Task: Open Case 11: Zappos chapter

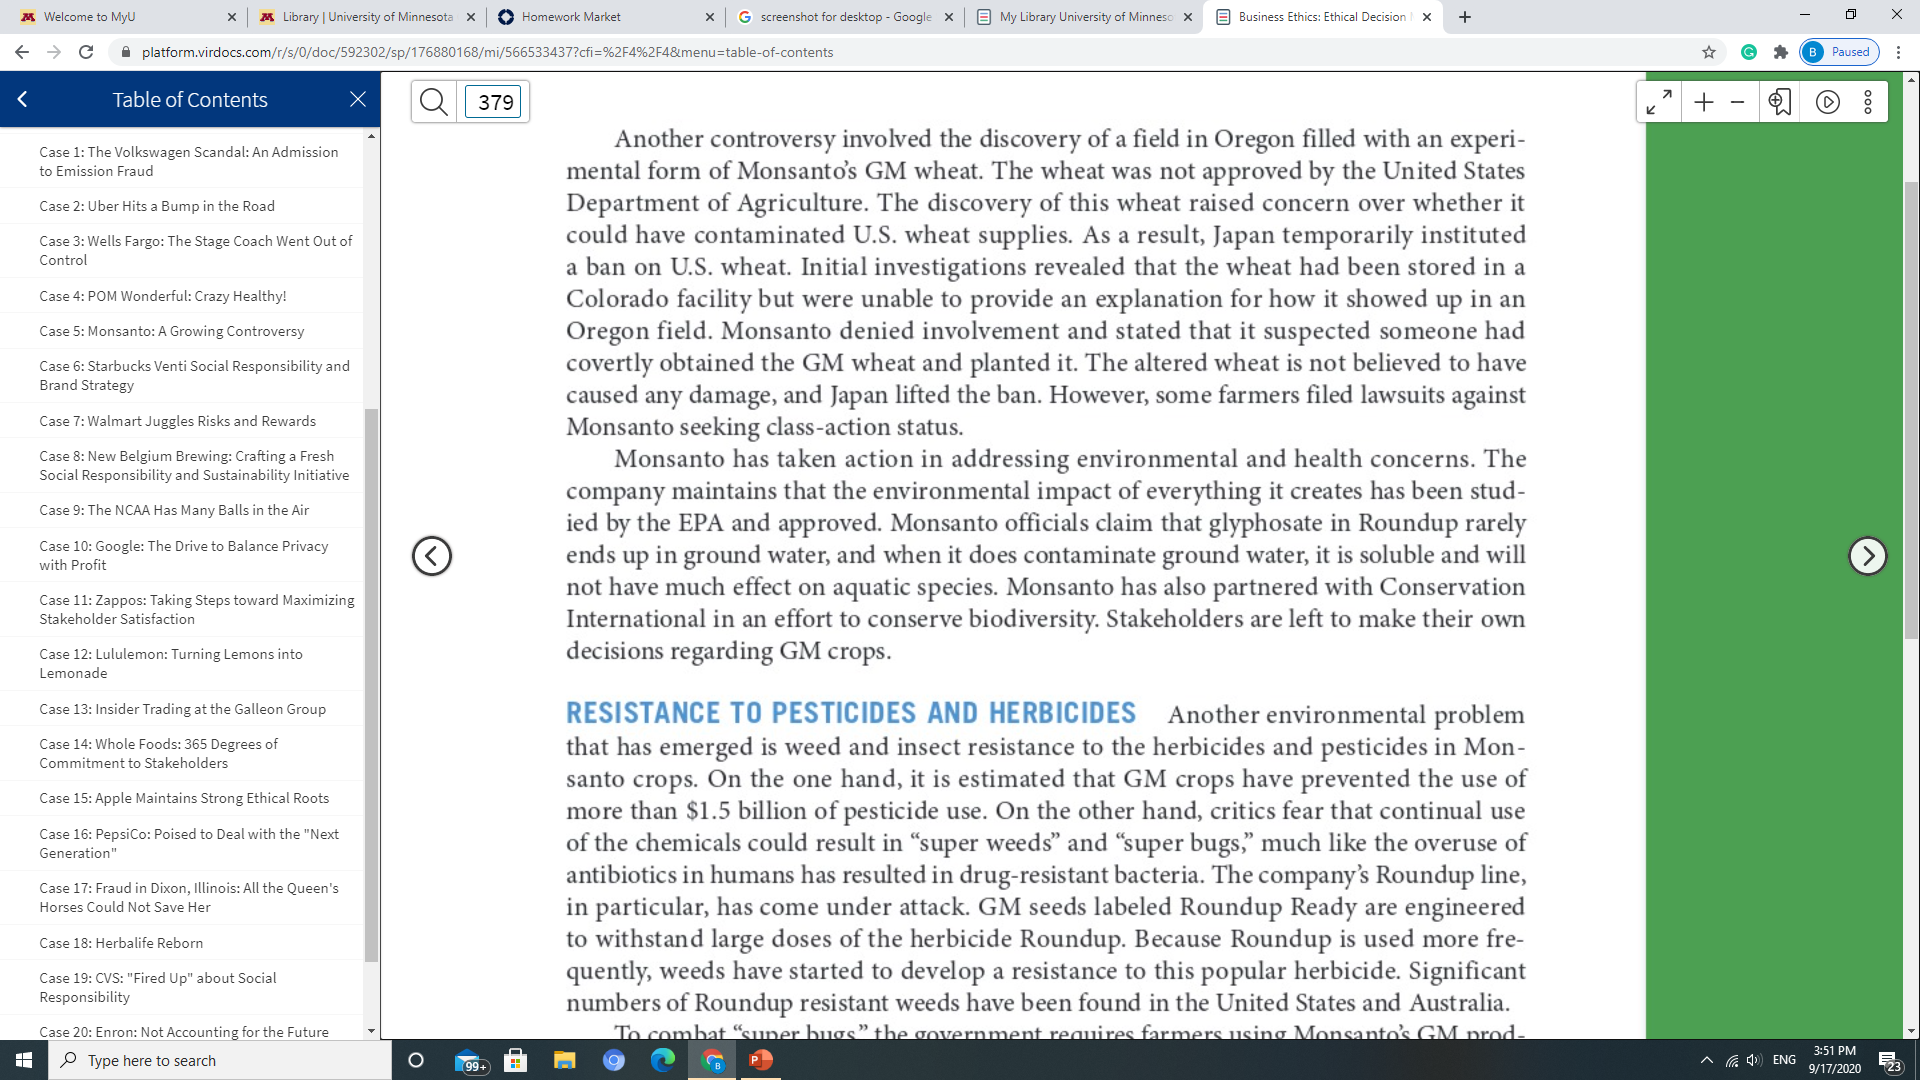Action: tap(197, 609)
